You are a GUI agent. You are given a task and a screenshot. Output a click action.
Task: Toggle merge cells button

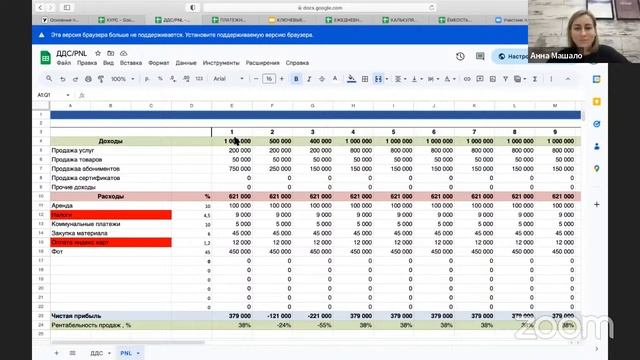click(378, 79)
